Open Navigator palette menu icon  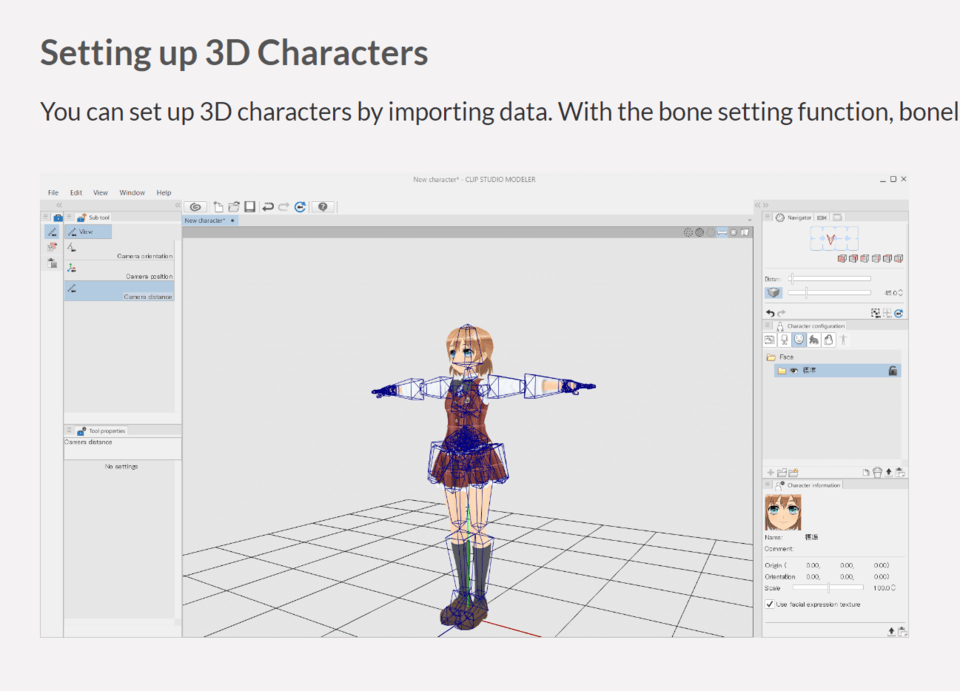click(x=767, y=217)
